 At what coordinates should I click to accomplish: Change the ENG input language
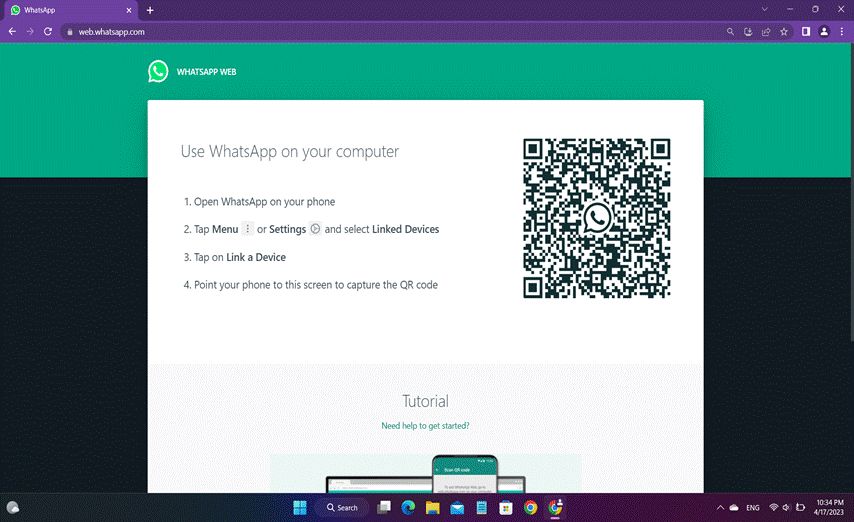coord(753,507)
